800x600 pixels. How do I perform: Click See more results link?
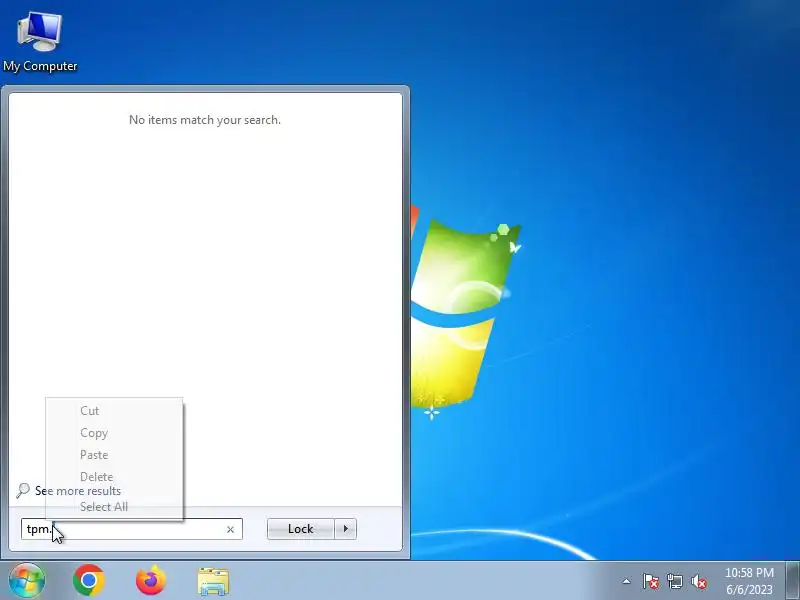tap(78, 491)
